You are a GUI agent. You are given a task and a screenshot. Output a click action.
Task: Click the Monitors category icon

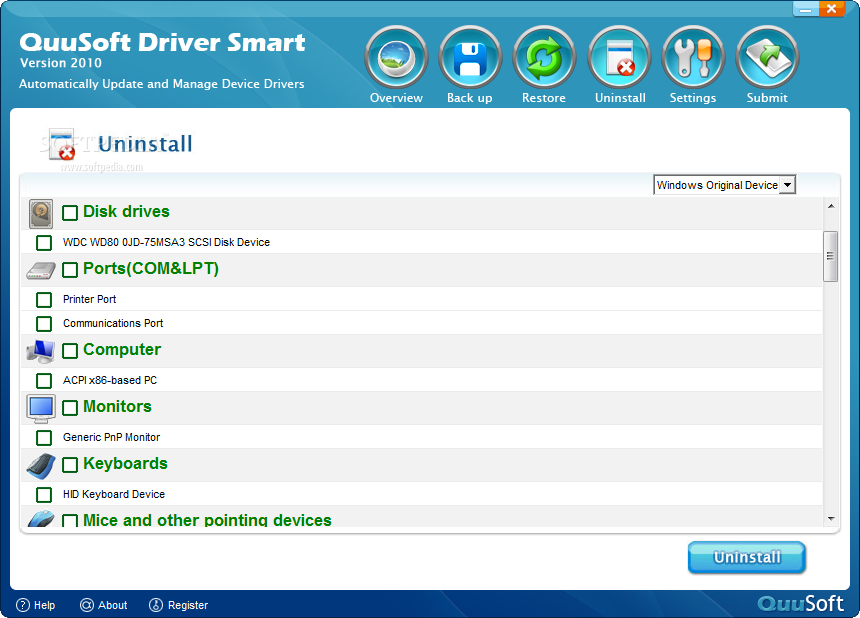41,409
